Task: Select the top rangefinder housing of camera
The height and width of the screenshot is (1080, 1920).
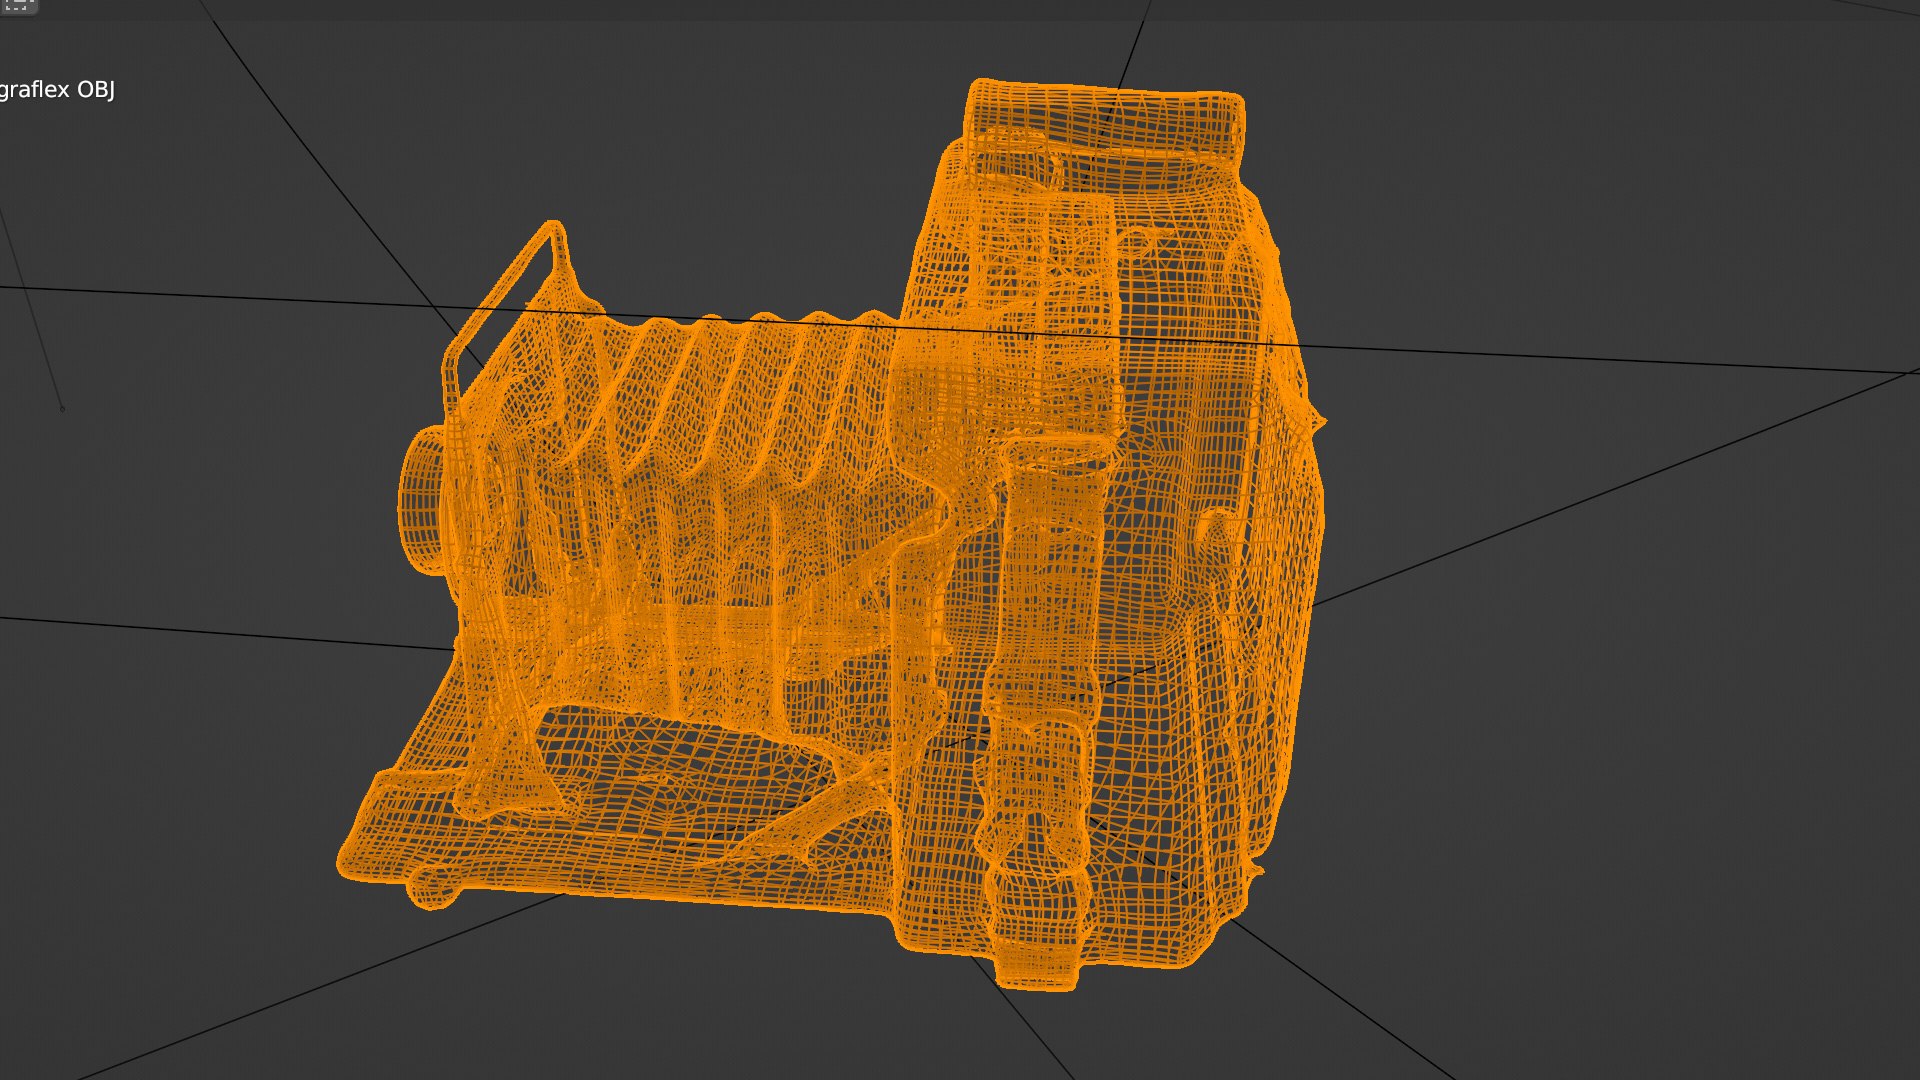Action: coord(1105,120)
